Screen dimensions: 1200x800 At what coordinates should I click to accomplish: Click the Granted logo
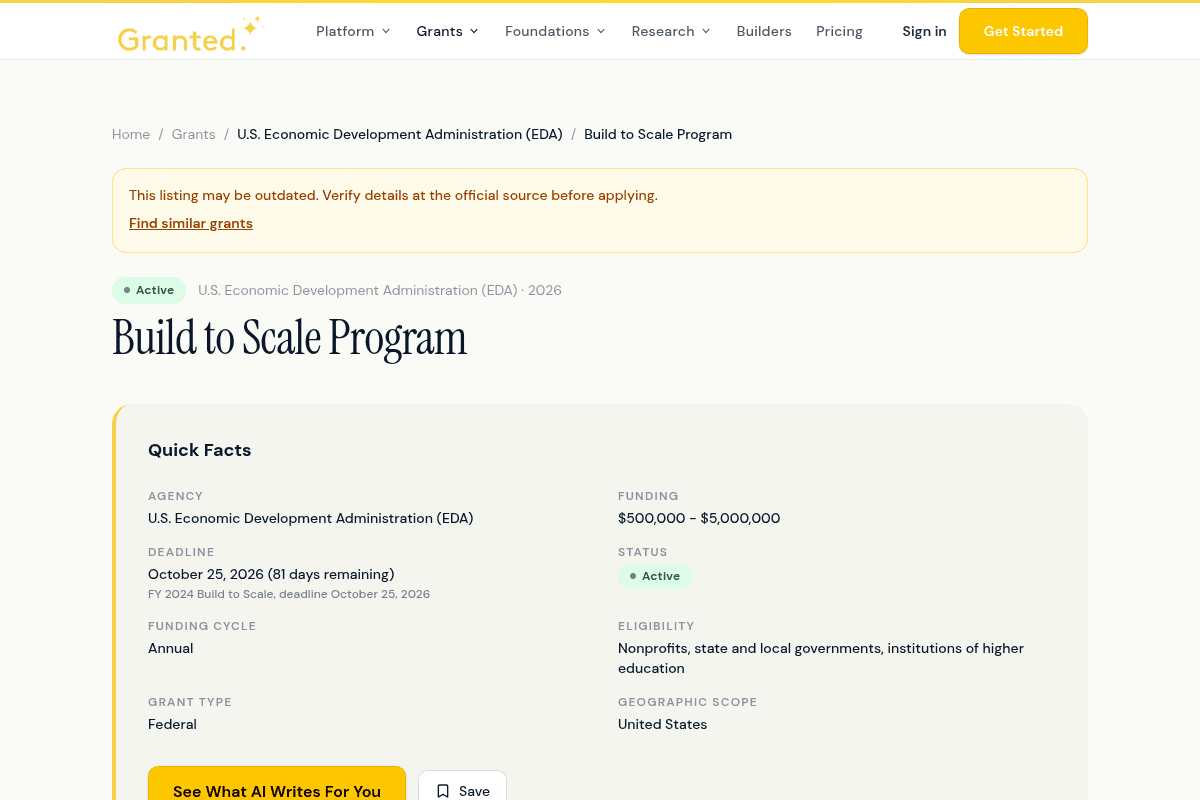coord(190,34)
